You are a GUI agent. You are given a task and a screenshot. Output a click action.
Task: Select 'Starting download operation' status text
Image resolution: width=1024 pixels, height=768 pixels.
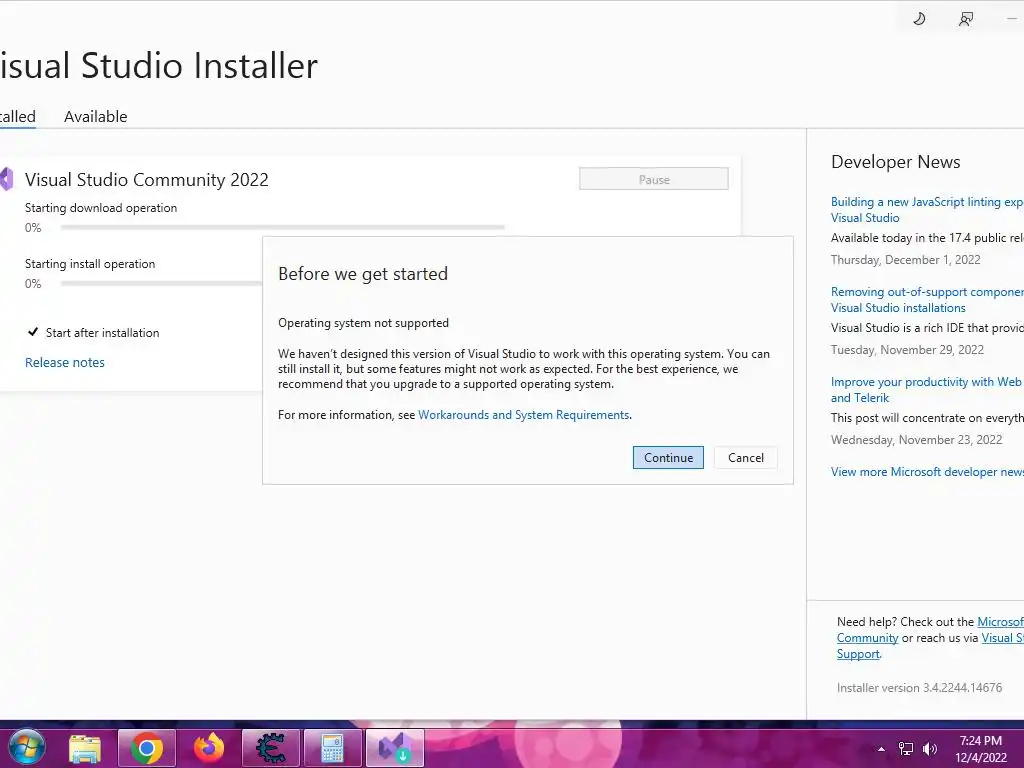(101, 208)
